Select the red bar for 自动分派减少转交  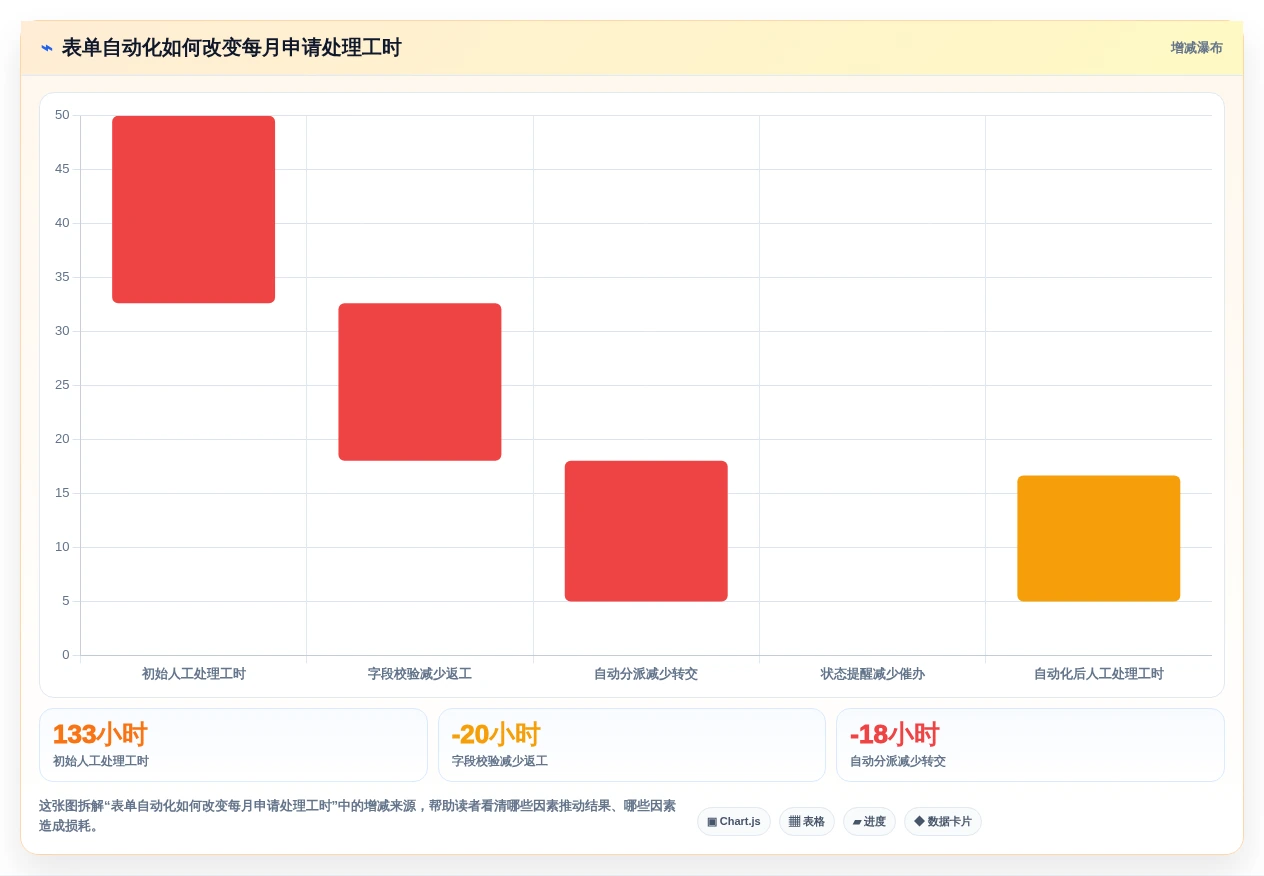click(646, 531)
